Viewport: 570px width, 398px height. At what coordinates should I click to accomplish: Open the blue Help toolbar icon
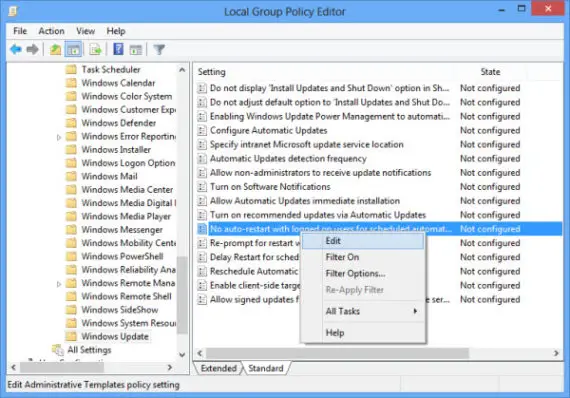[x=118, y=49]
